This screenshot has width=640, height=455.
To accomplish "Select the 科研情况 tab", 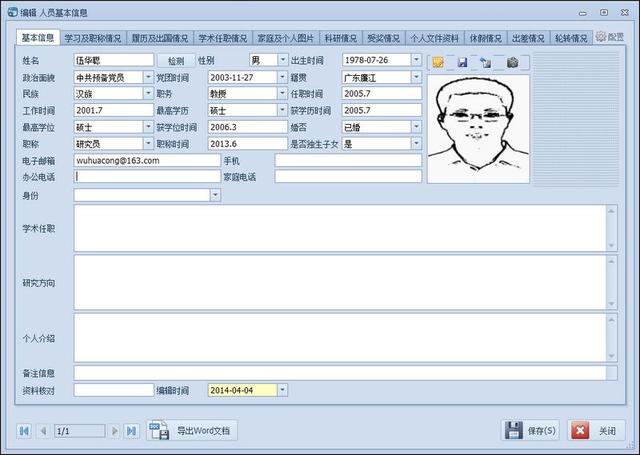I will coord(341,38).
